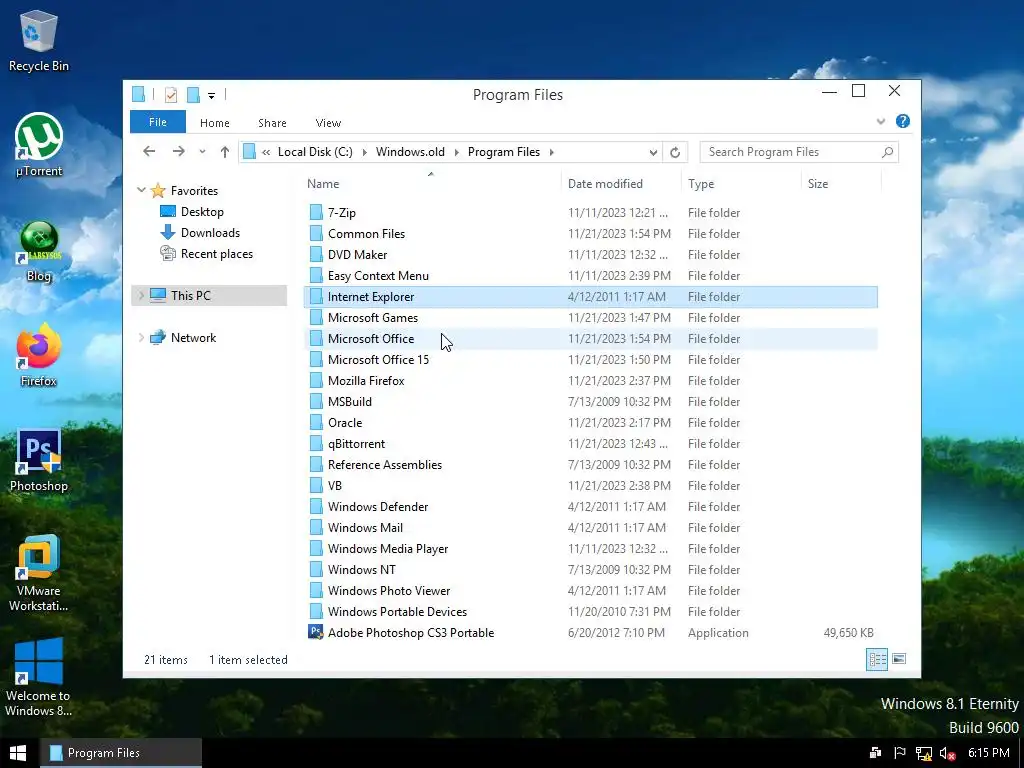This screenshot has height=768, width=1024.
Task: Click the Properties quick access toolbar icon
Action: [171, 95]
